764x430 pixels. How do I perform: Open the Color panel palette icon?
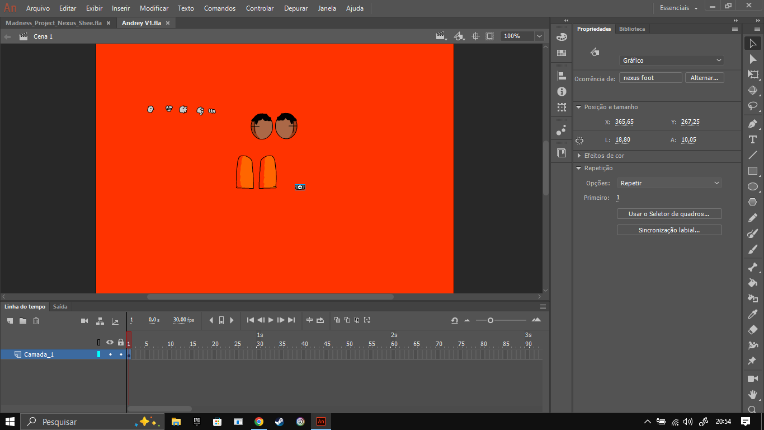pyautogui.click(x=561, y=37)
